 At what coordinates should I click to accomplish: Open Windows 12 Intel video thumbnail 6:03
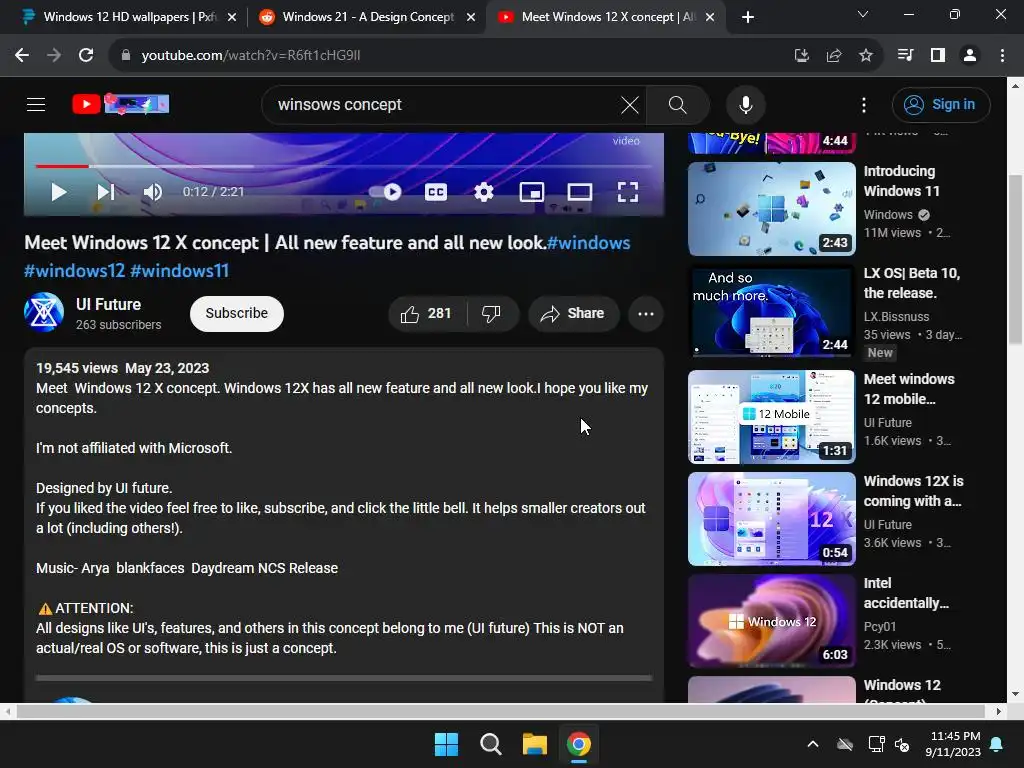tap(771, 620)
